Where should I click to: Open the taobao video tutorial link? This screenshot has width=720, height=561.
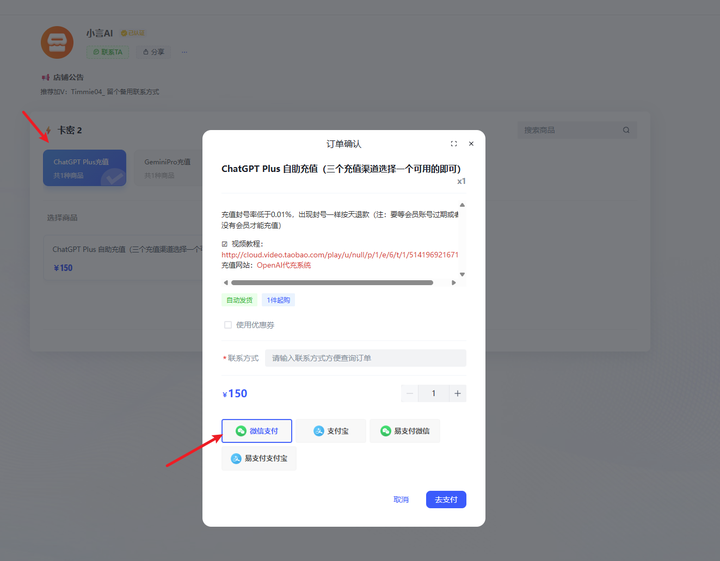[340, 254]
